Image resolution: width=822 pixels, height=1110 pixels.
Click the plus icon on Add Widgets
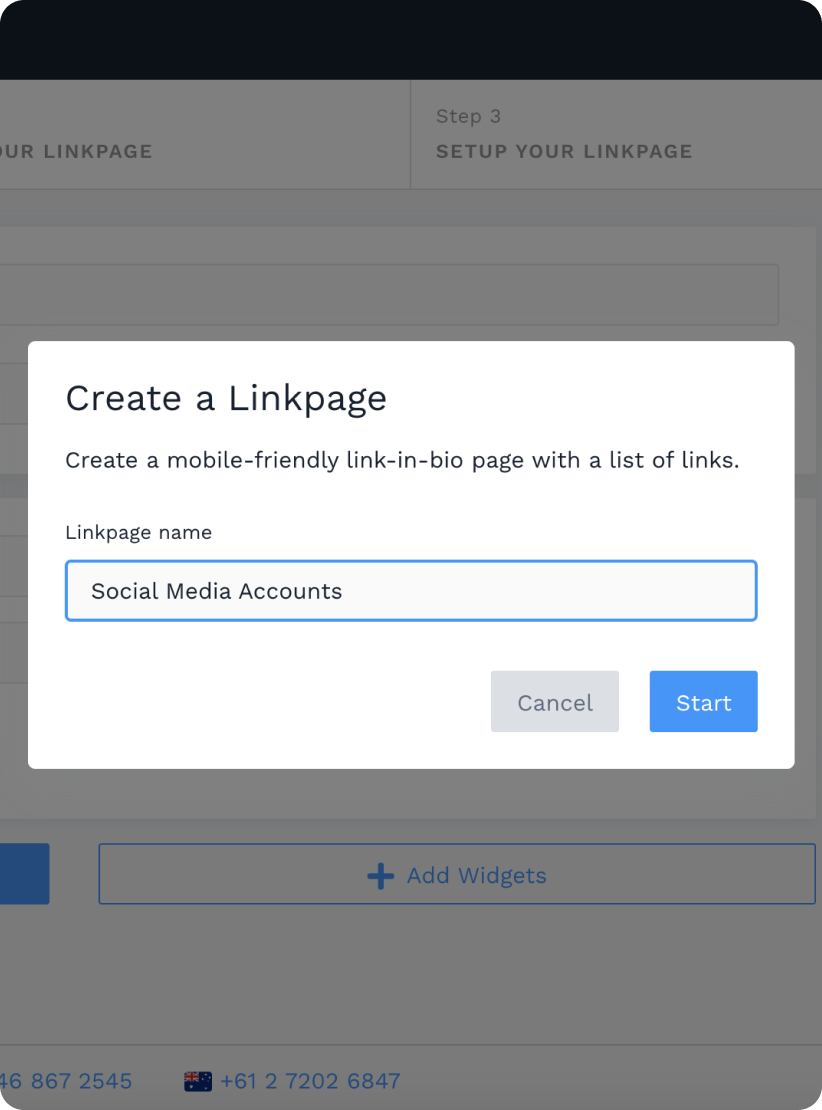[380, 876]
